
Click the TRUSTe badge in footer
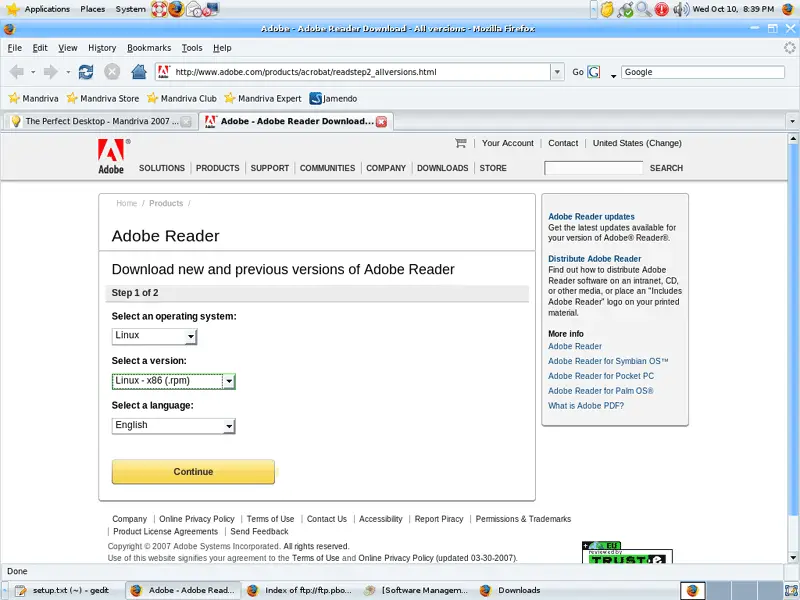627,553
